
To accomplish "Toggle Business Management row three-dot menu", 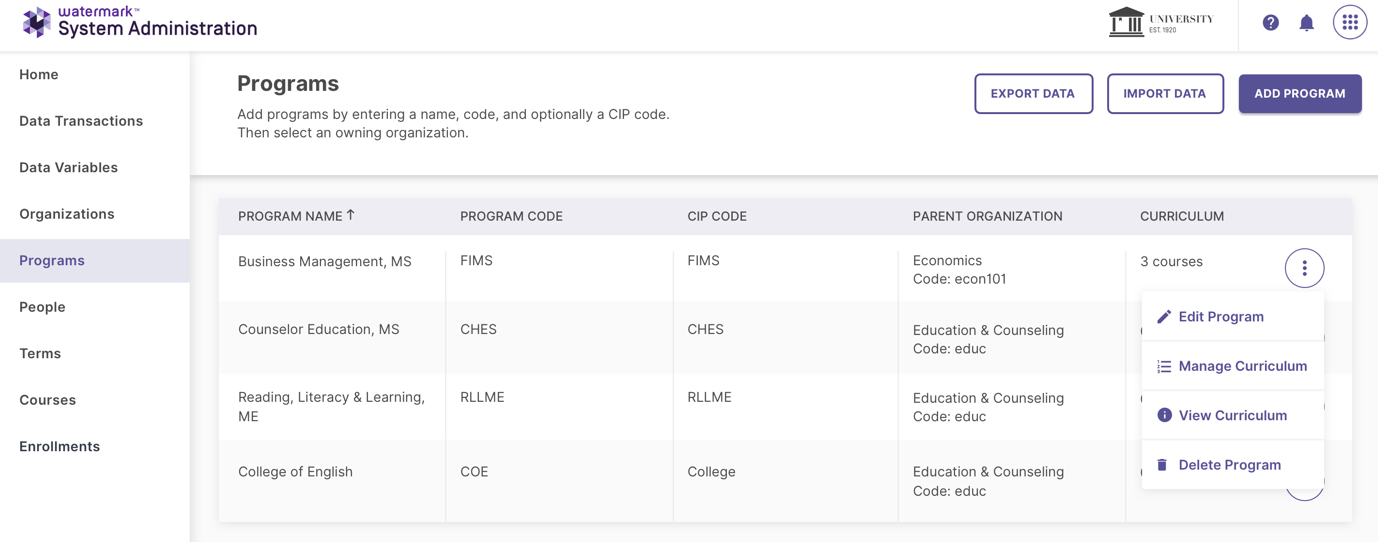I will [1304, 268].
